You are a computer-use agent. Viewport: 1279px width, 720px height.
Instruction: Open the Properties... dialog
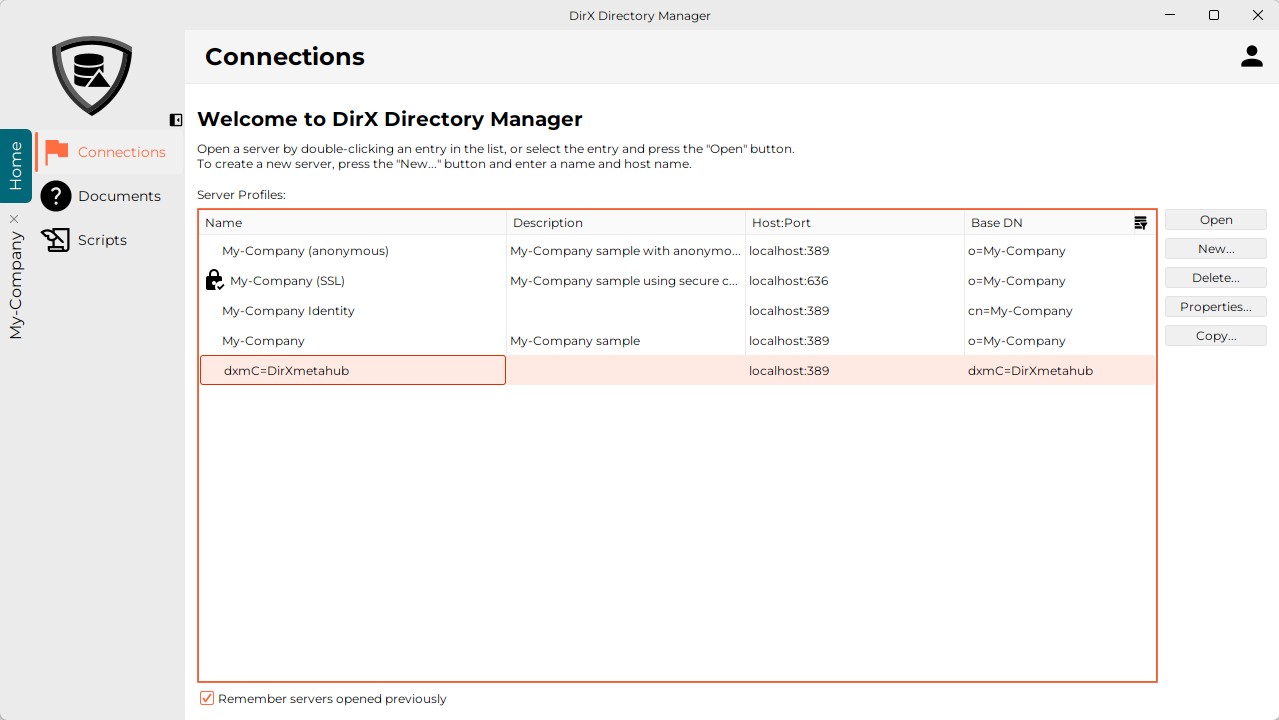[1215, 307]
